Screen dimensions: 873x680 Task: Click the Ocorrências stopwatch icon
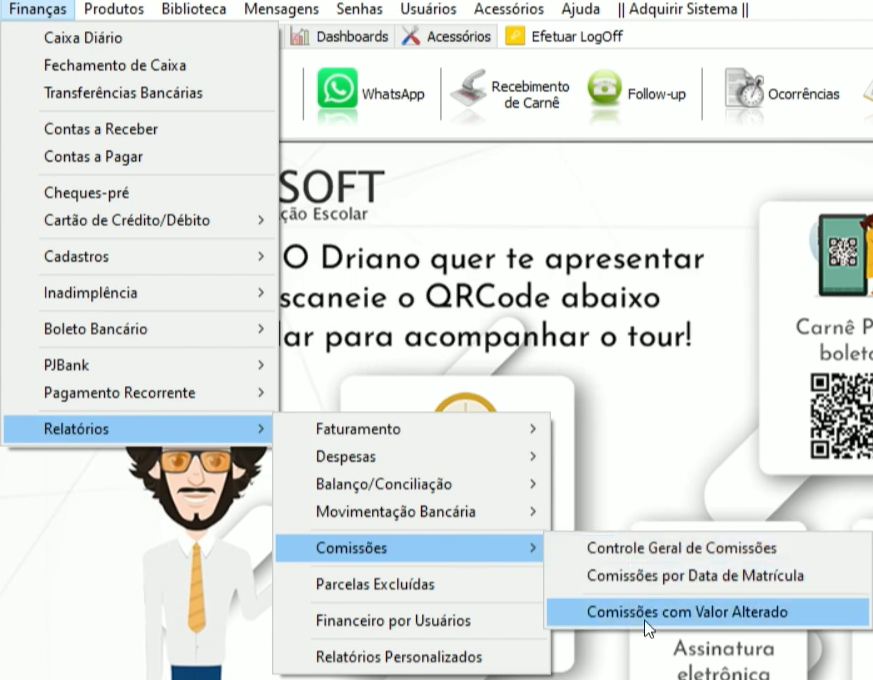744,88
